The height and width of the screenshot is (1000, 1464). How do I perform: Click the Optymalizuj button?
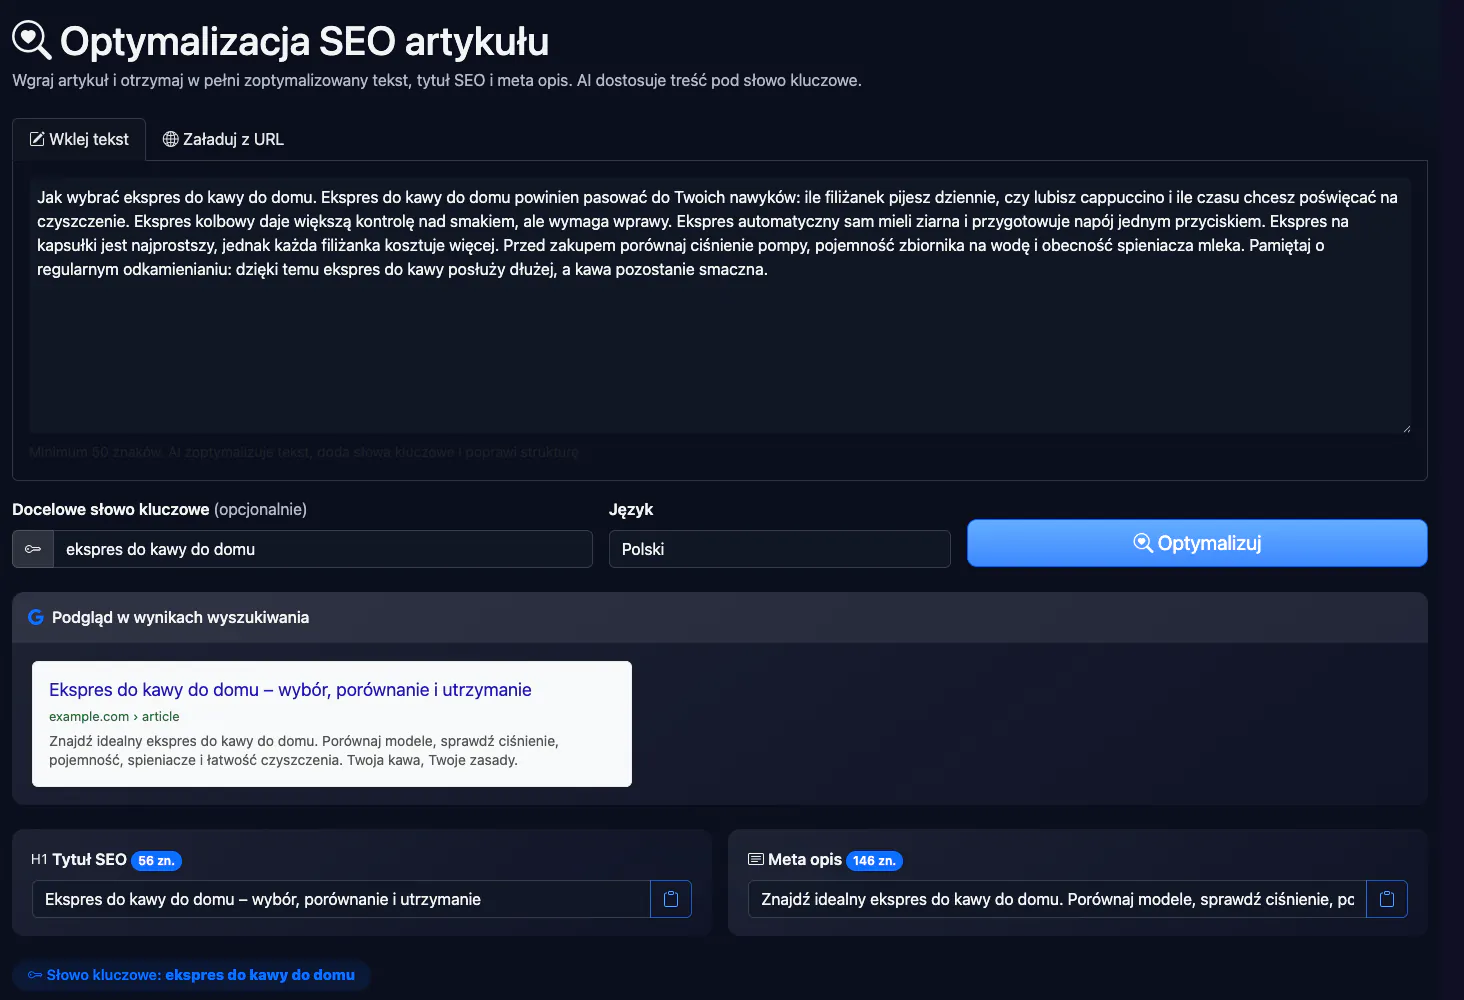click(1197, 543)
